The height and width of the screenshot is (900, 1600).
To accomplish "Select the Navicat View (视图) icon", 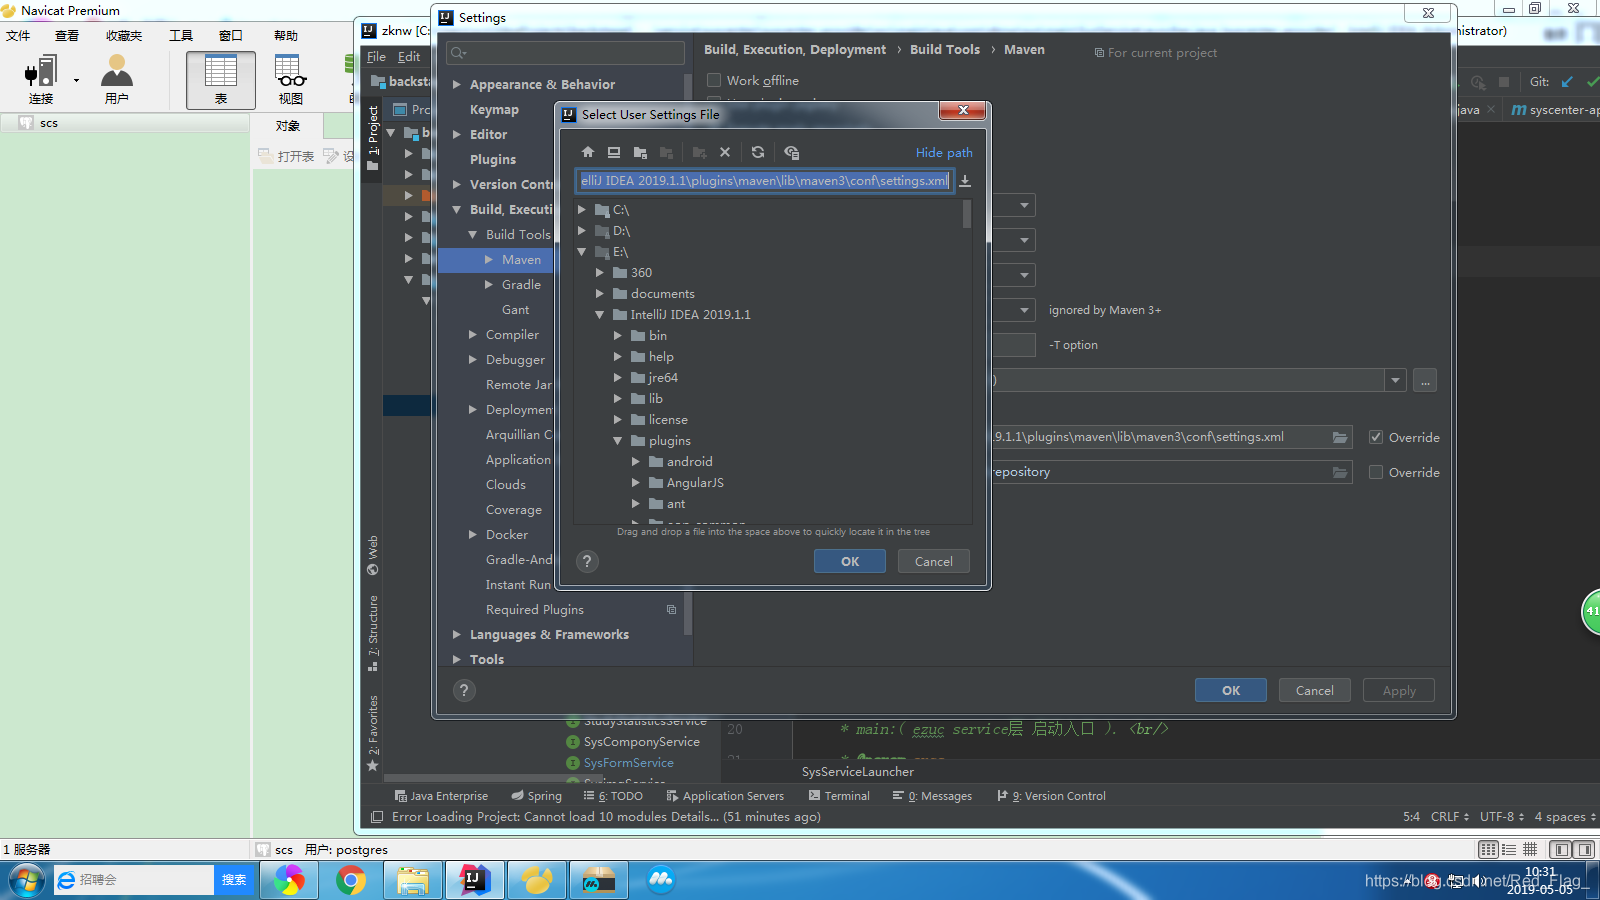I will (291, 80).
